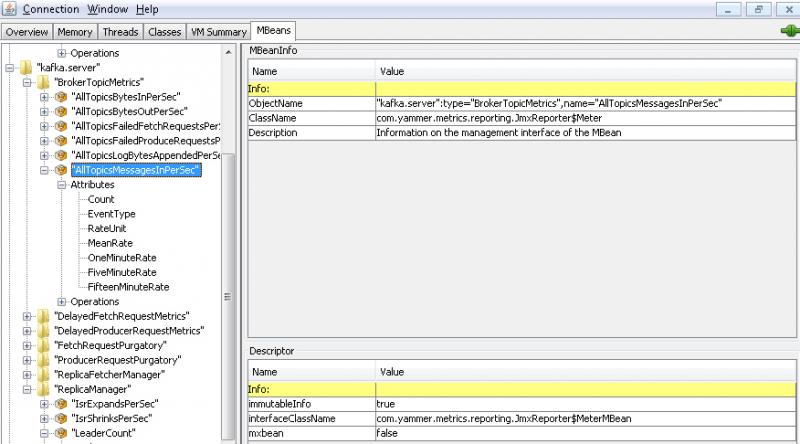The height and width of the screenshot is (444, 800).
Task: Expand the ProducerRequestPurgatory node
Action: pos(26,360)
